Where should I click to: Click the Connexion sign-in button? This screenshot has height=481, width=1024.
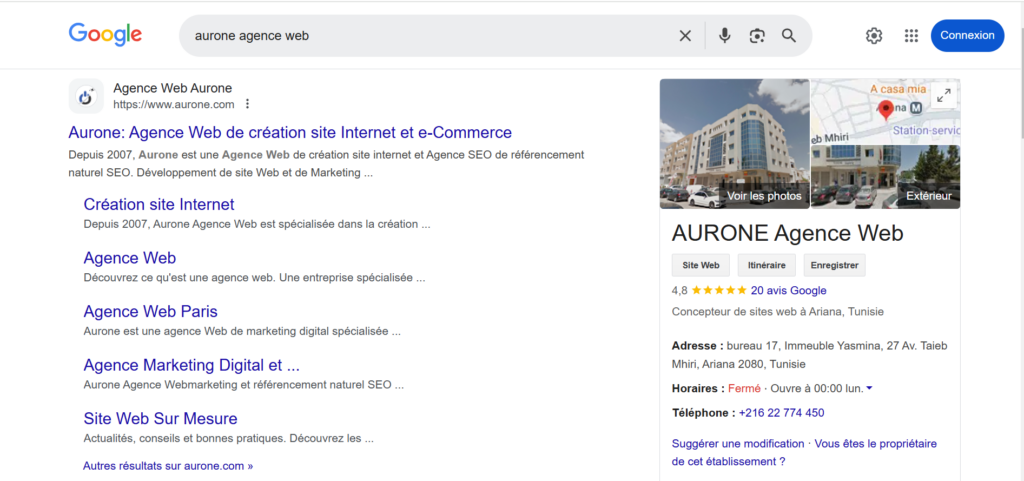967,35
